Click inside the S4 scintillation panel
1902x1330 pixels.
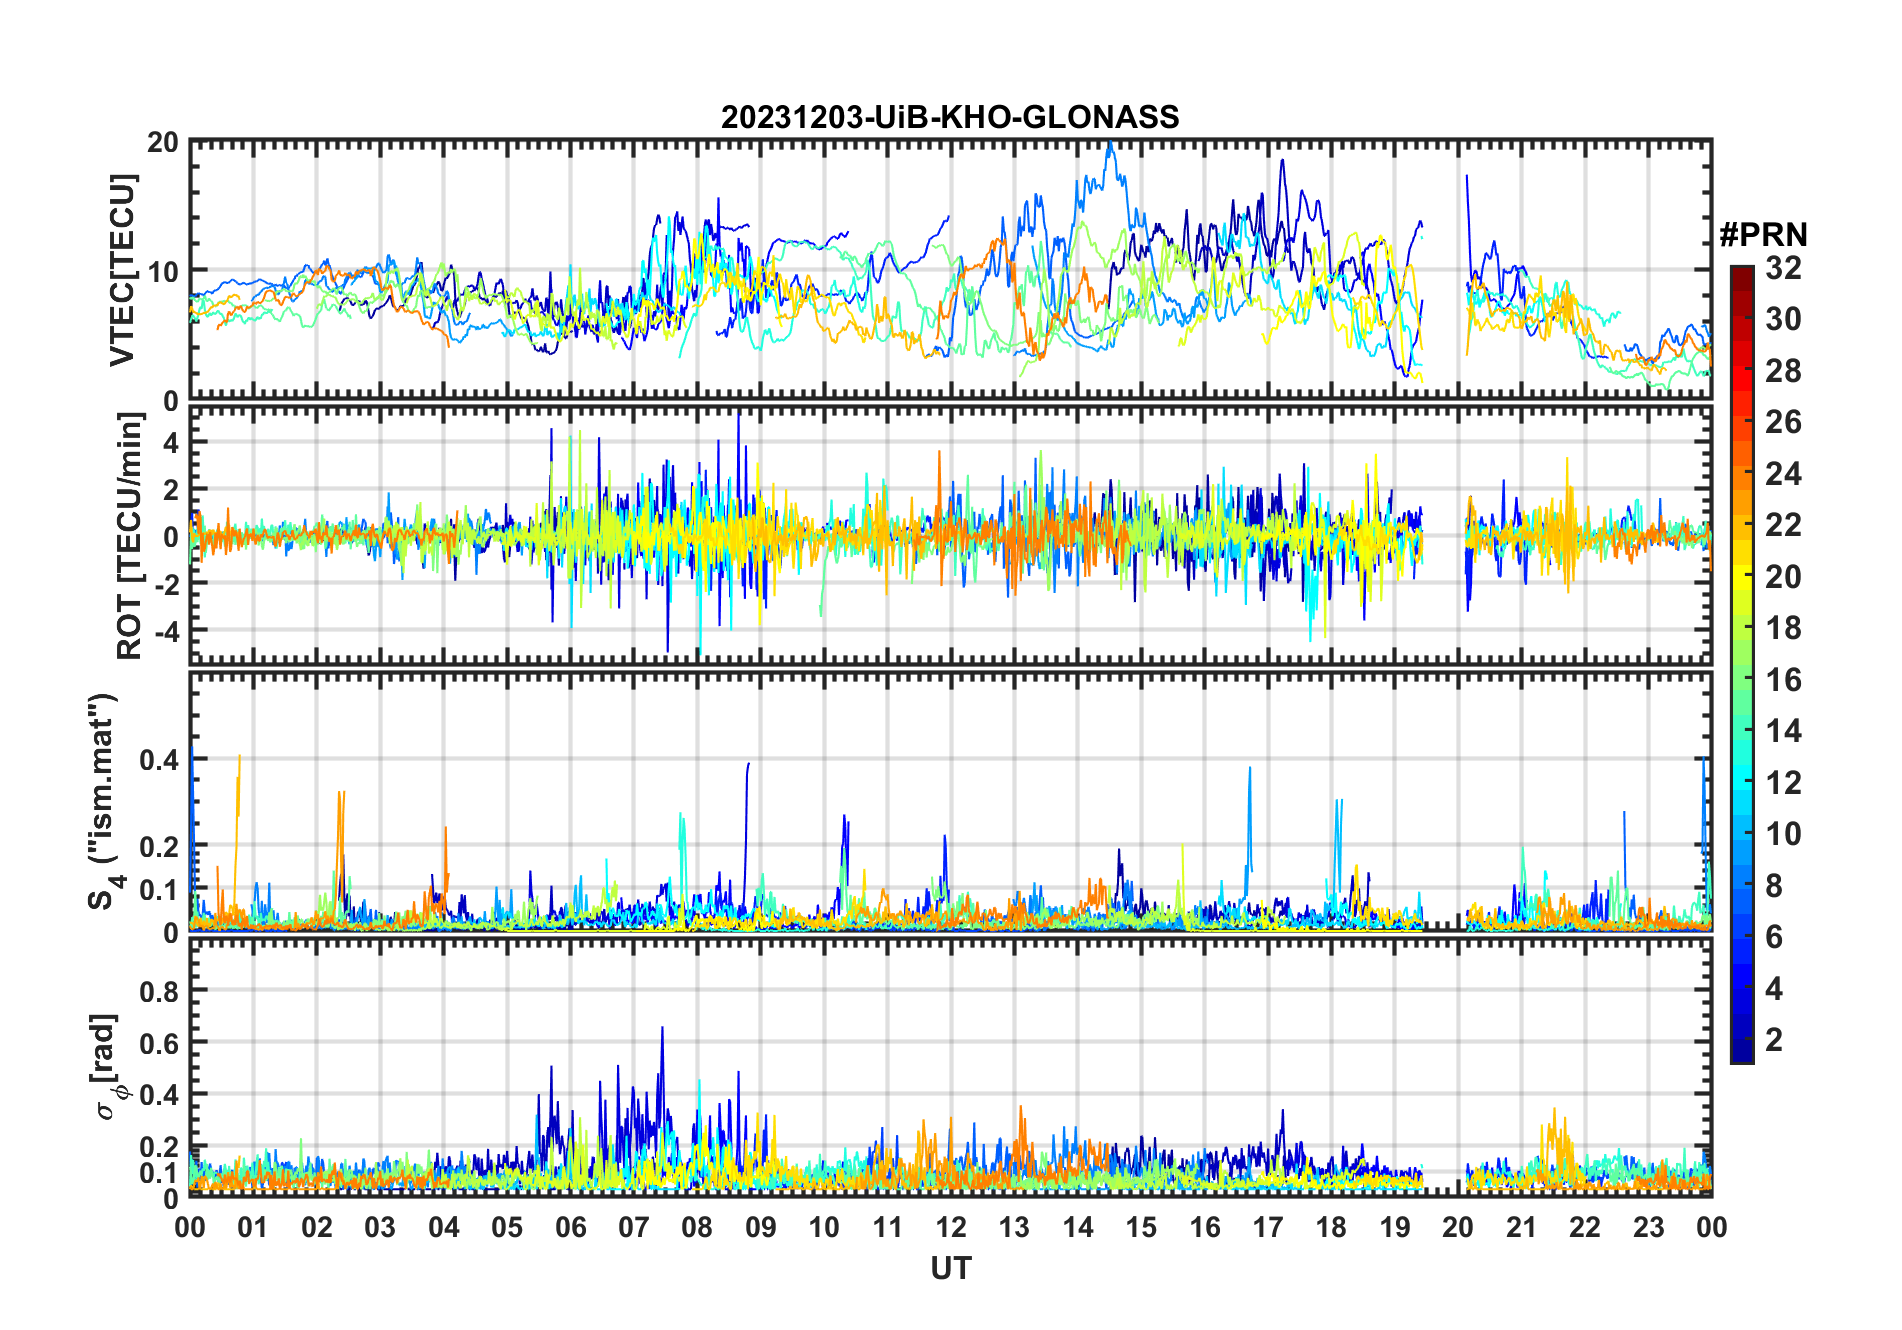pos(950,801)
